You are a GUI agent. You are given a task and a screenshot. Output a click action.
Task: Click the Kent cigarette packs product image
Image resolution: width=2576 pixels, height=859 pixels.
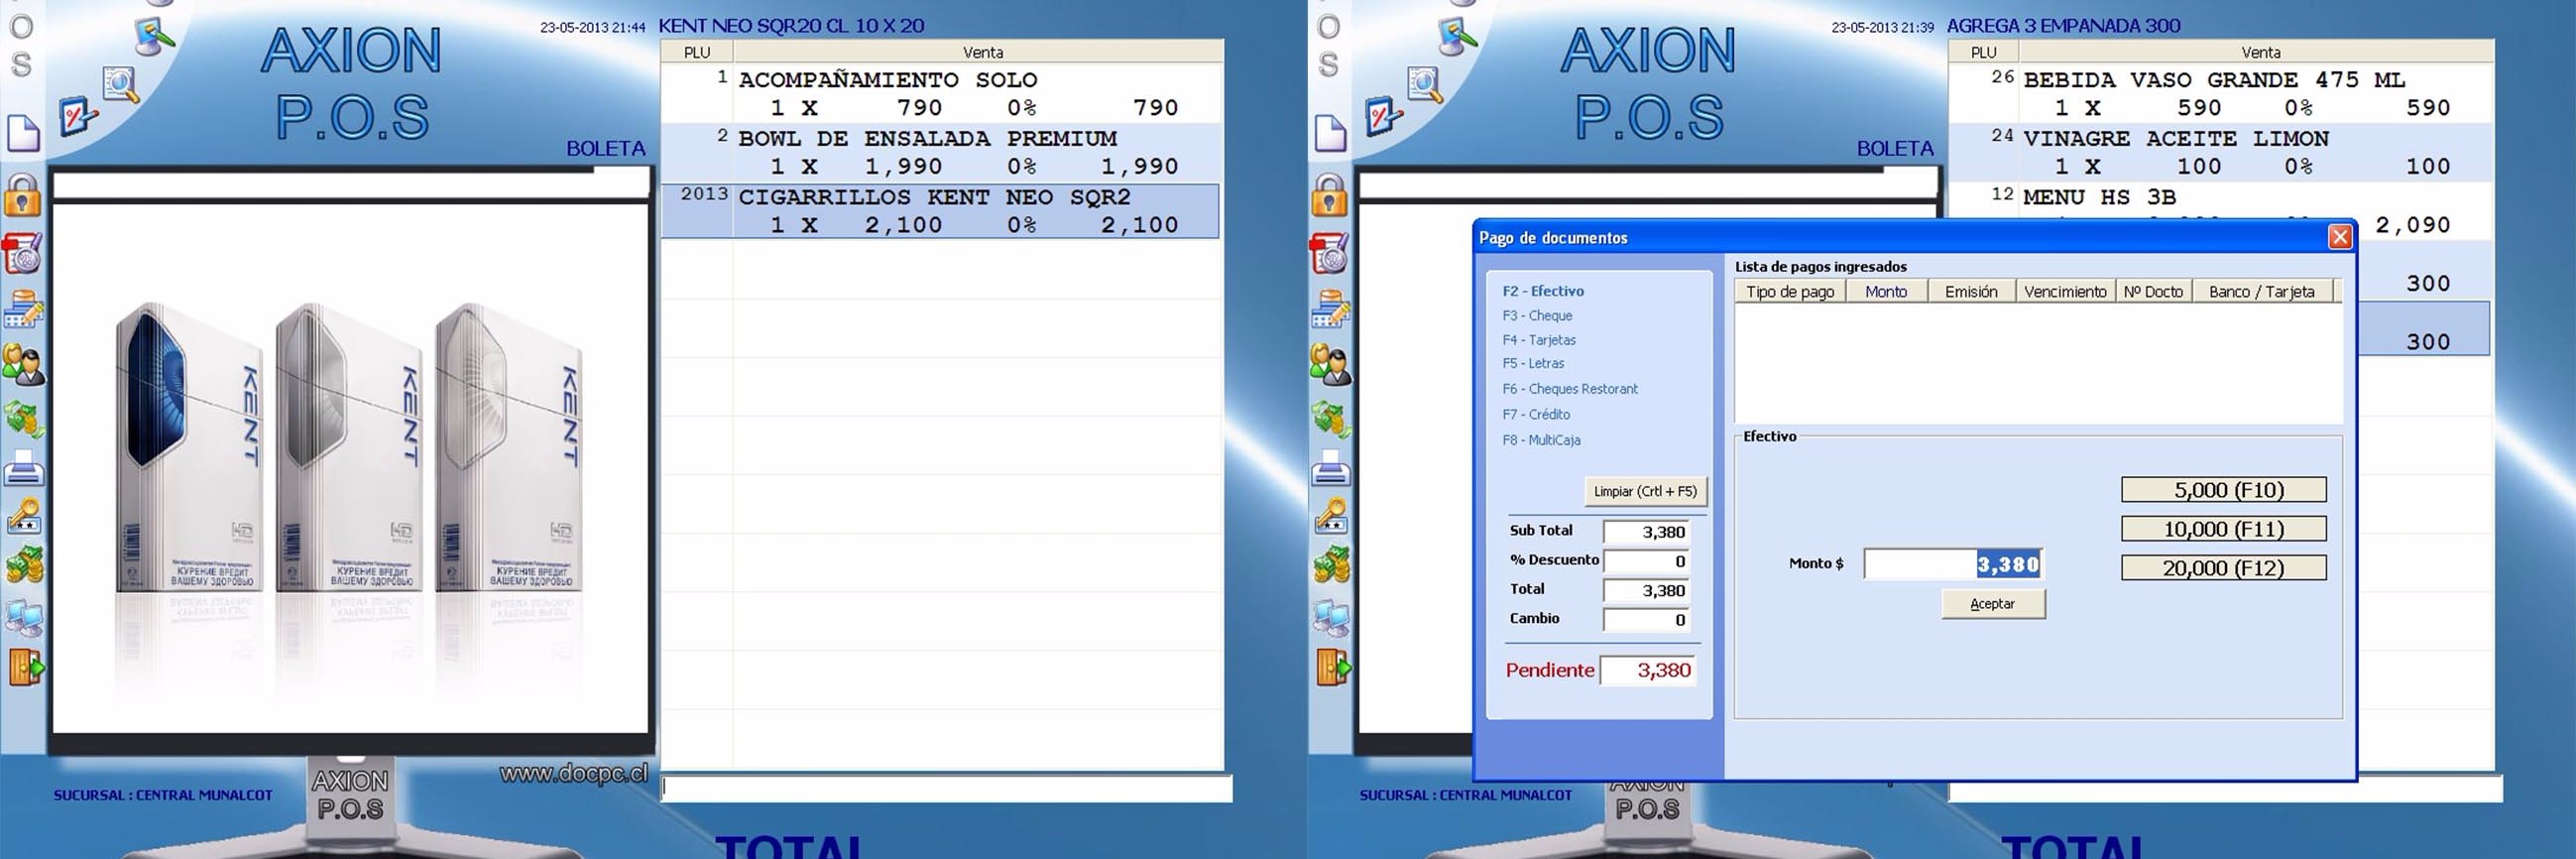point(350,450)
